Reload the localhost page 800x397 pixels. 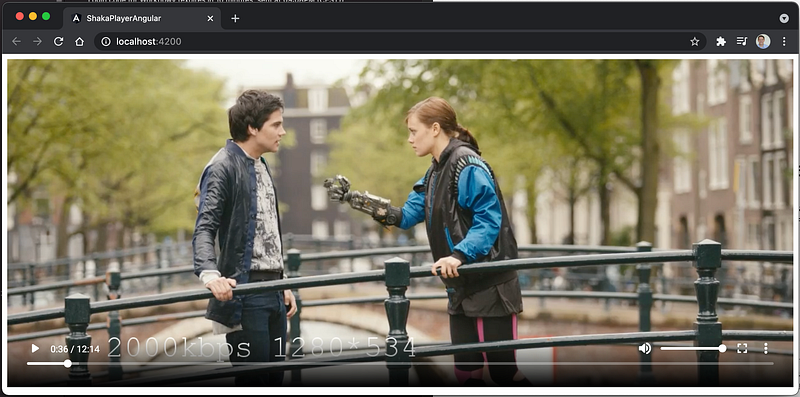59,41
